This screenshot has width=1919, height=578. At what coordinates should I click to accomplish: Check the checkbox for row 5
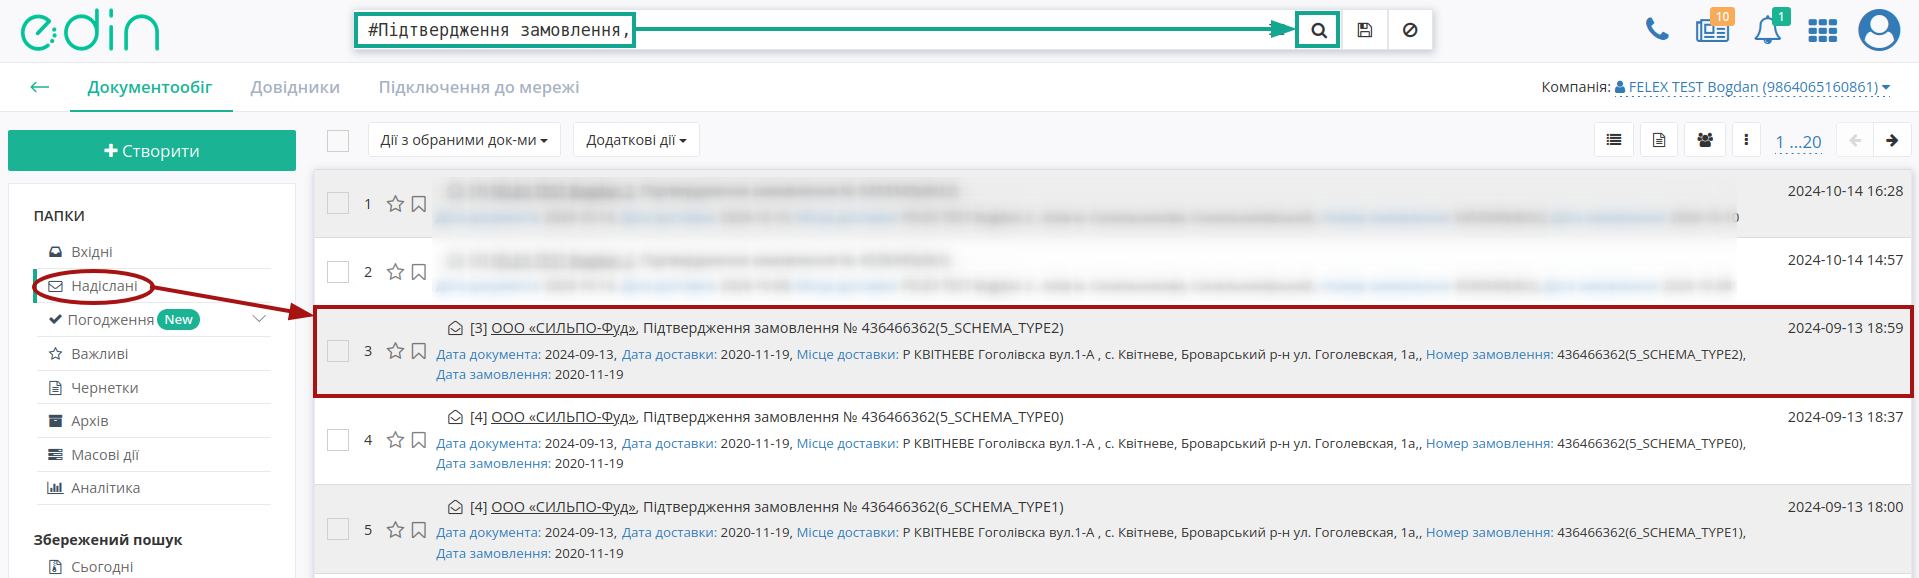click(338, 529)
